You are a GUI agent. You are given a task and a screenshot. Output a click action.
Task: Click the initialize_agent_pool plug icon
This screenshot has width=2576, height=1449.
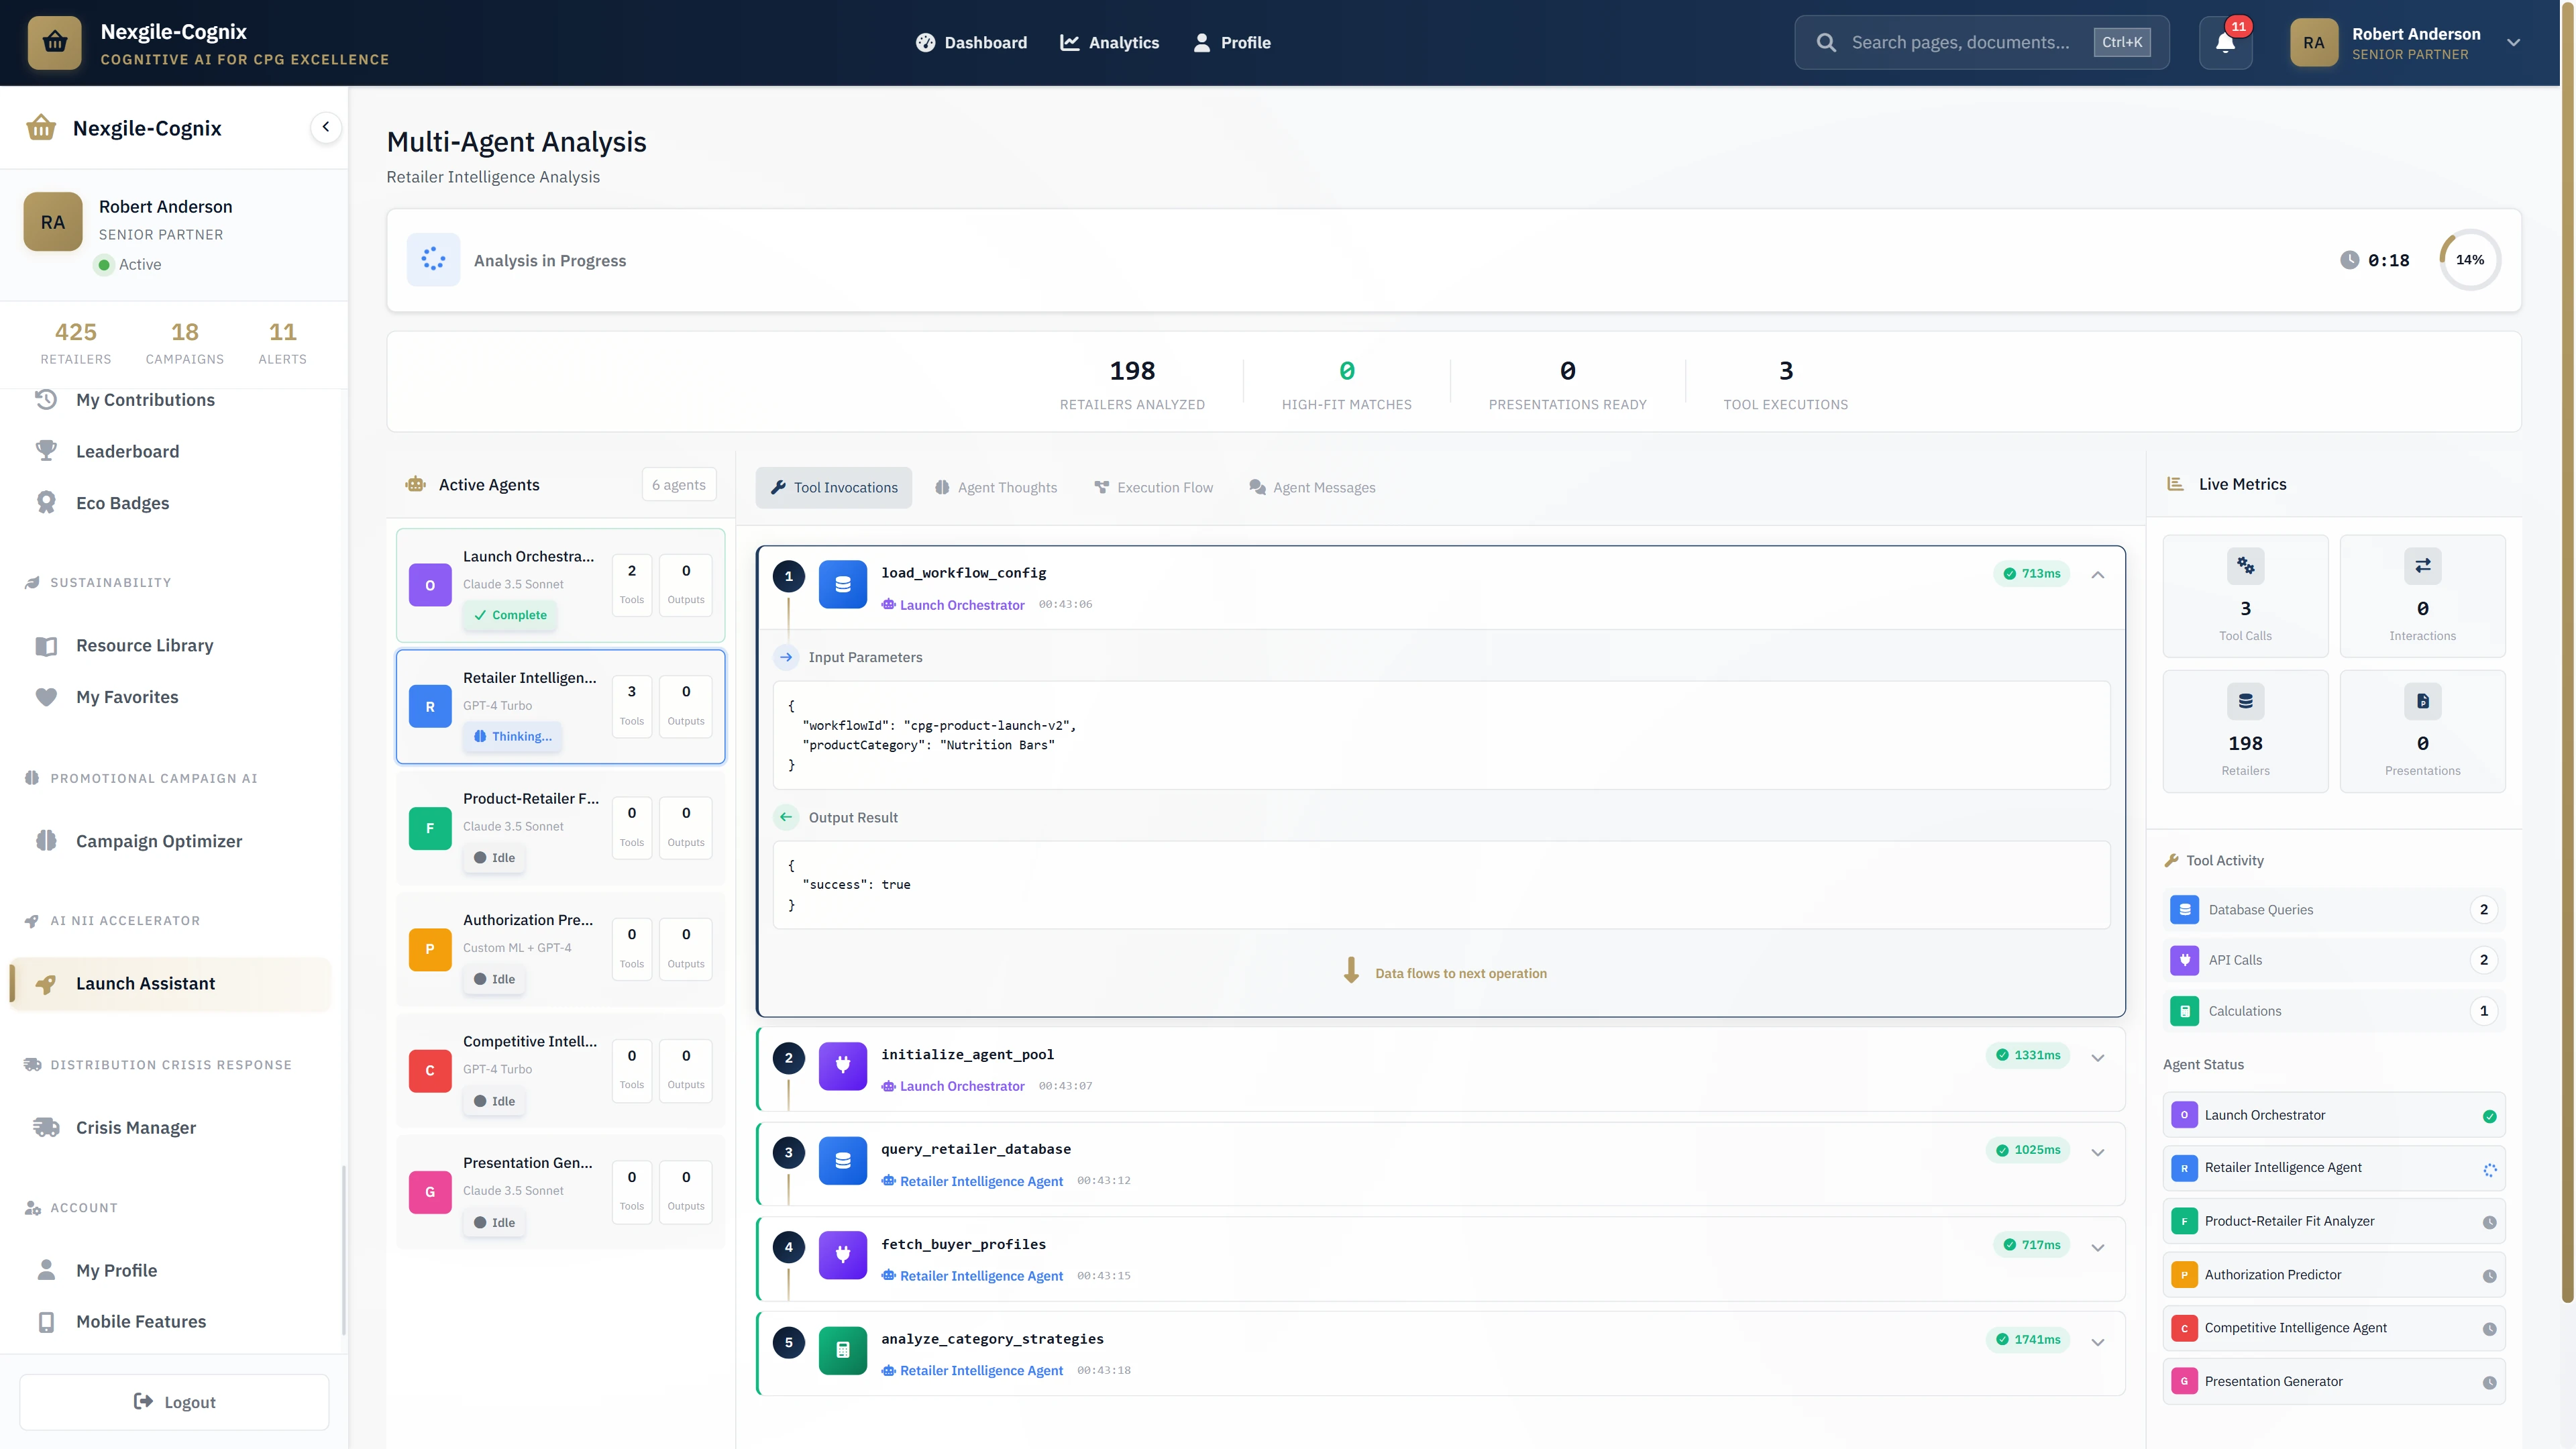842,1066
